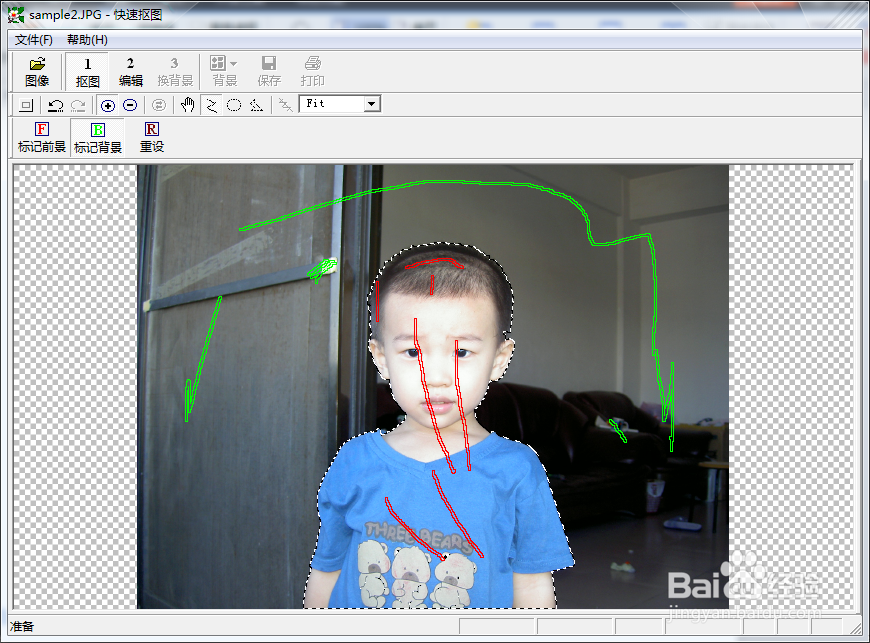Image resolution: width=870 pixels, height=643 pixels.
Task: Select the minus (subtract) circle tool
Action: 130,105
